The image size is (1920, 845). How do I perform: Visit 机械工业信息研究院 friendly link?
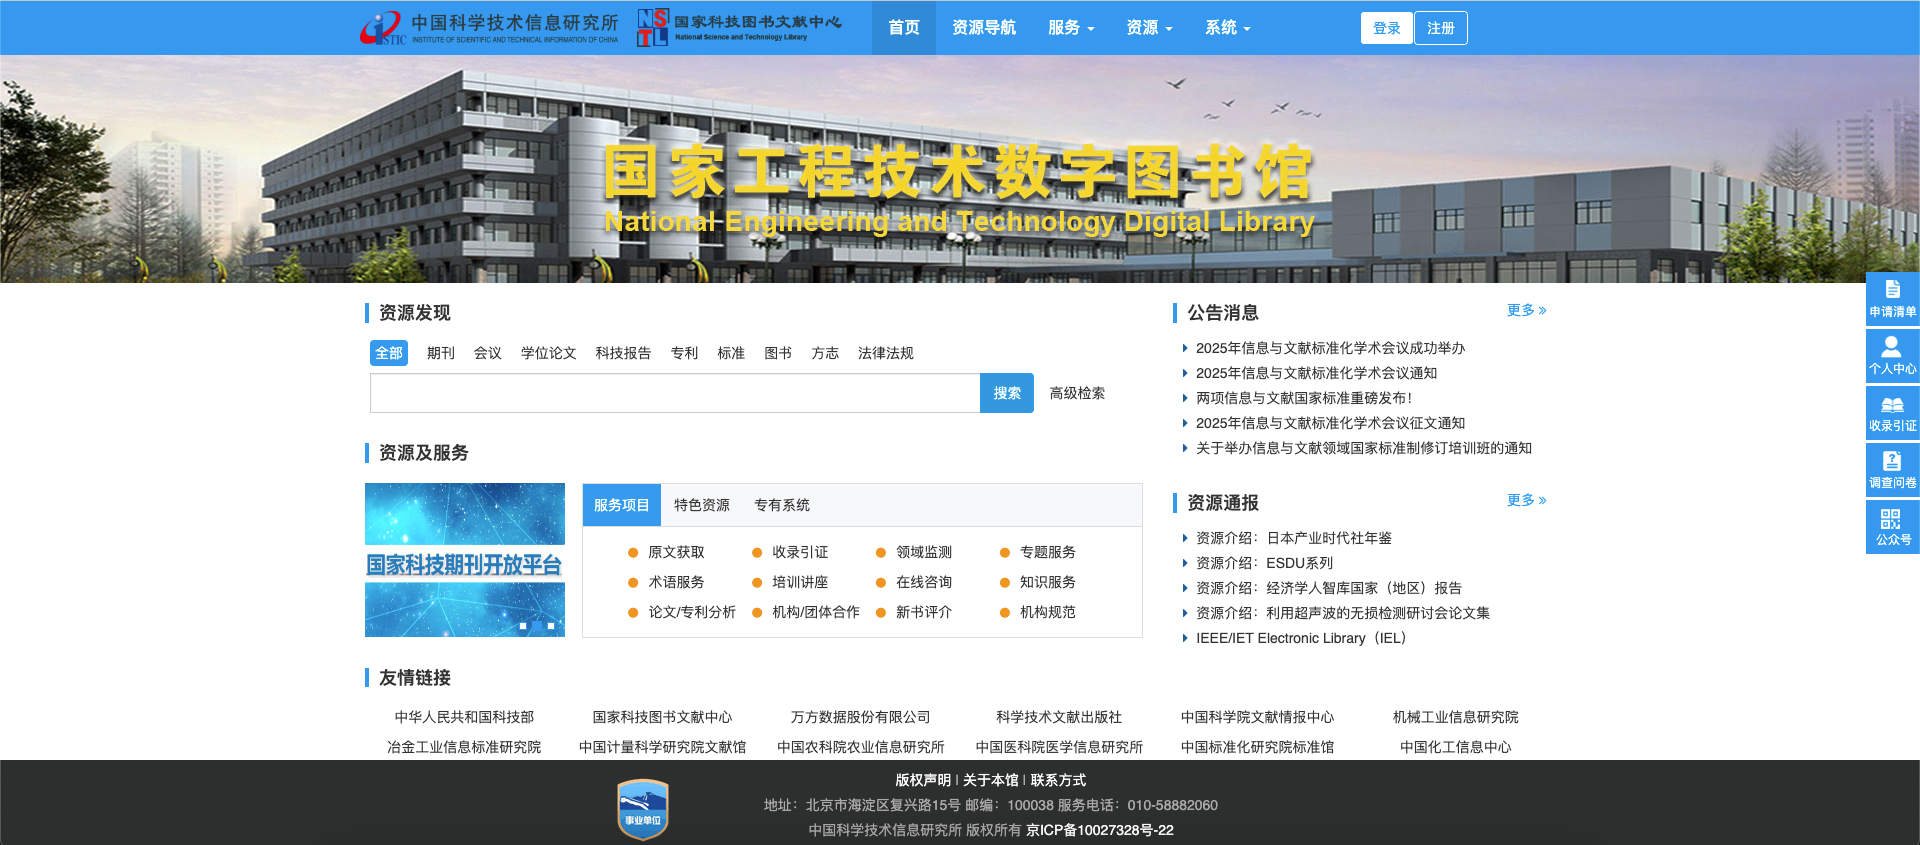pyautogui.click(x=1455, y=717)
